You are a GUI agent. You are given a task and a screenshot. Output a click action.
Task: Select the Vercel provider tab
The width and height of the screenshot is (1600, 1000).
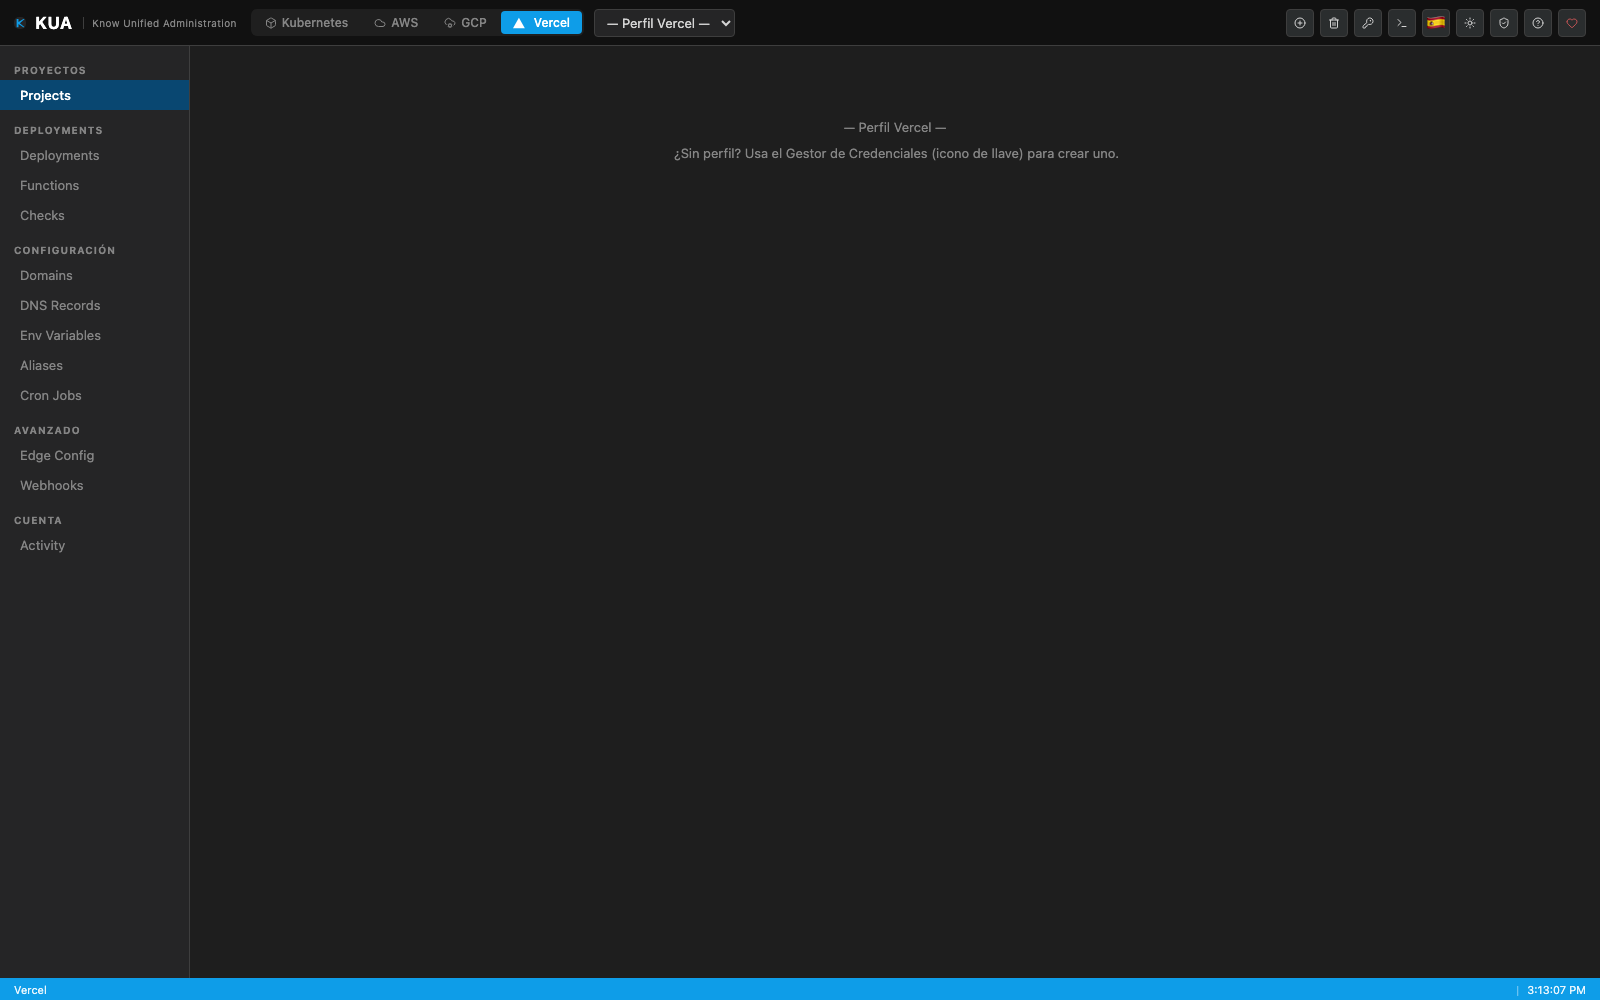(x=541, y=23)
